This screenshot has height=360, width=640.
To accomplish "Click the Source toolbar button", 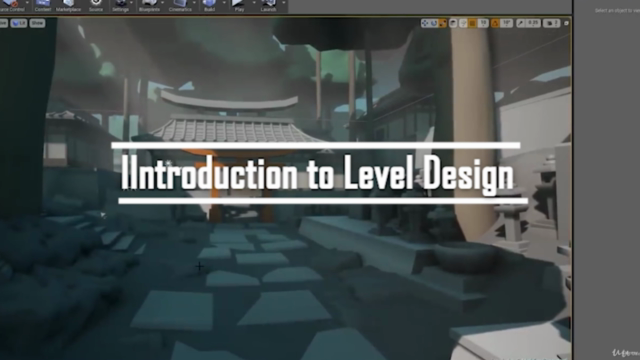I will pos(96,5).
